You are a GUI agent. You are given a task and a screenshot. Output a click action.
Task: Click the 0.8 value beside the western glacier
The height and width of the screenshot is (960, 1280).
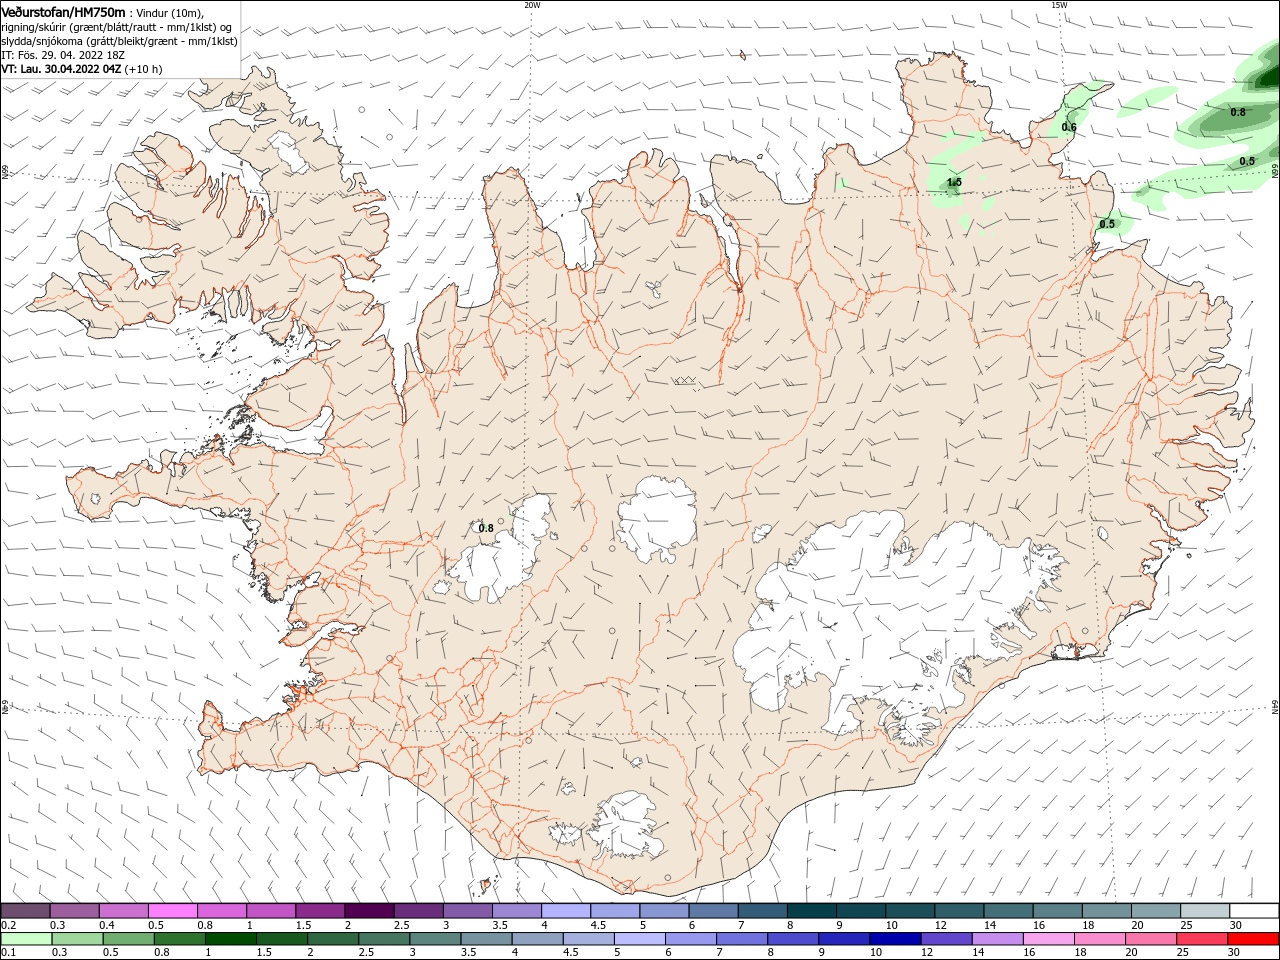coord(486,528)
